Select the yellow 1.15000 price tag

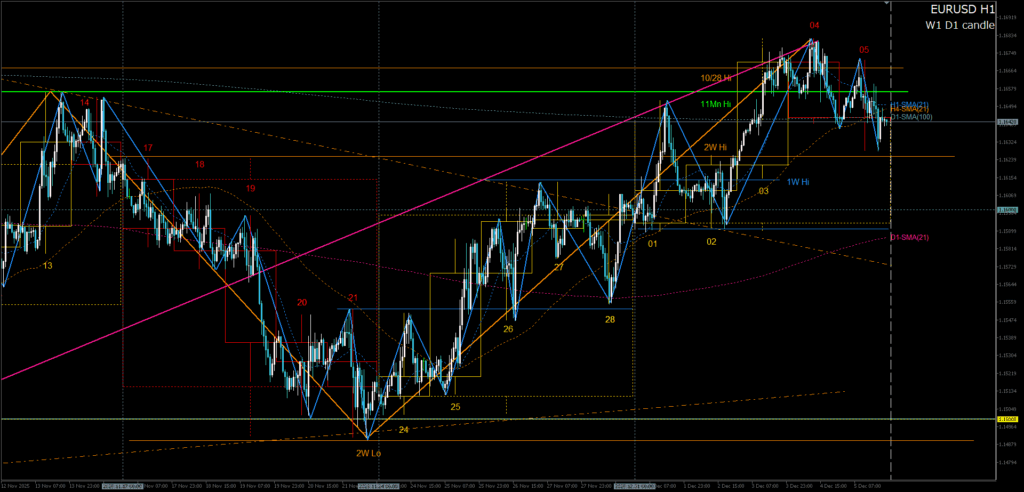(1008, 419)
